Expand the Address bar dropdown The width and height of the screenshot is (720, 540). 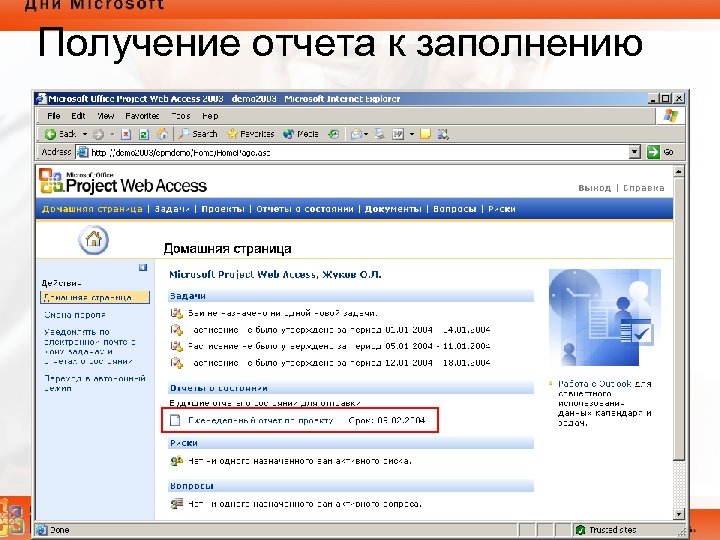(635, 152)
